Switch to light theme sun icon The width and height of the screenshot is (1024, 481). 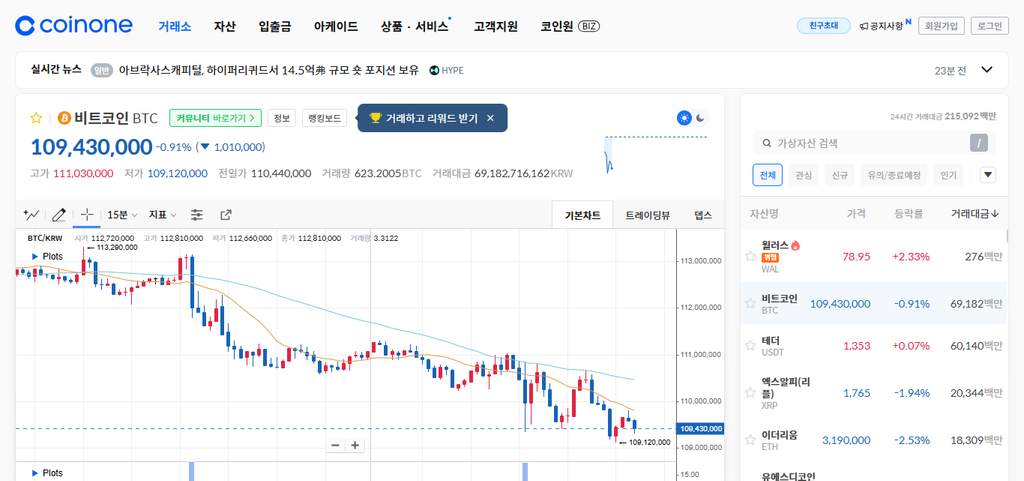coord(684,118)
